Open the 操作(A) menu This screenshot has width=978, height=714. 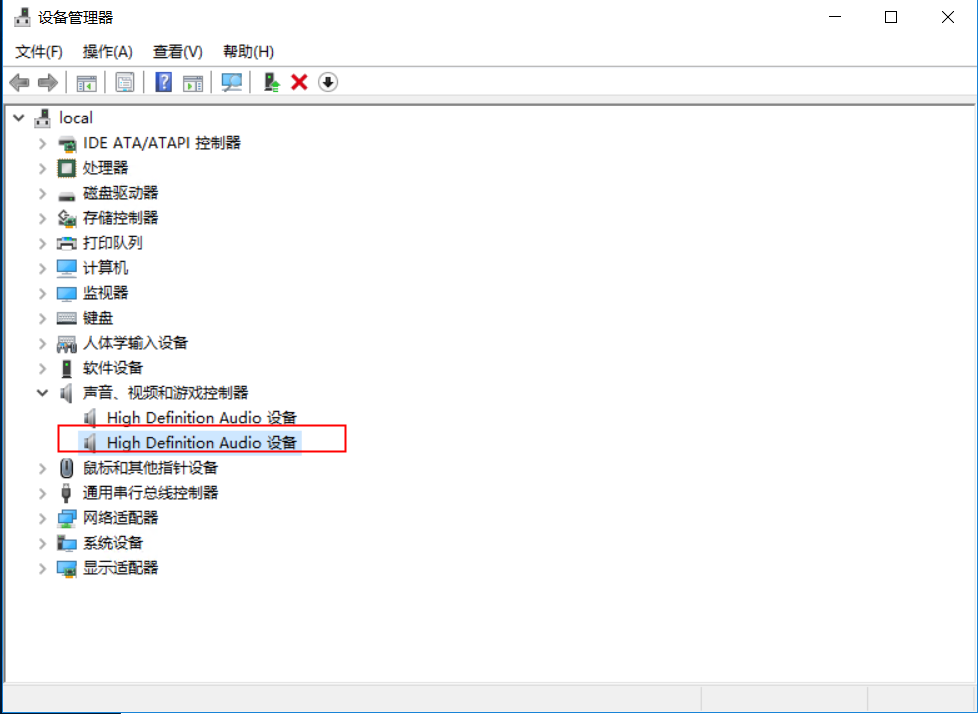click(x=107, y=51)
